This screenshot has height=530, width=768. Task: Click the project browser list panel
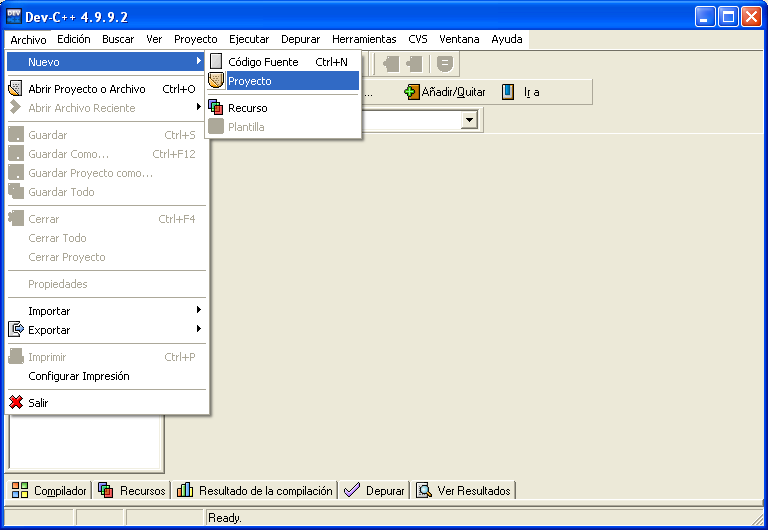pyautogui.click(x=85, y=442)
